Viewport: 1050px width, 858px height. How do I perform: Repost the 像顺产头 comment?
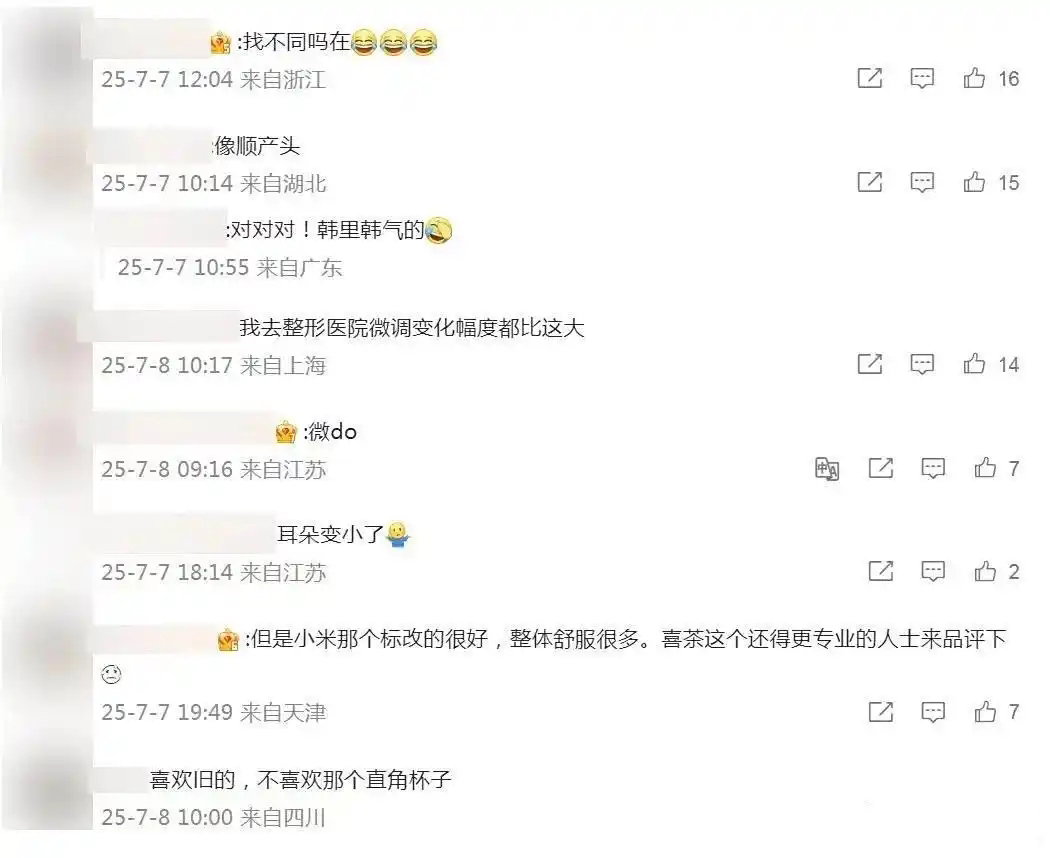pos(870,182)
